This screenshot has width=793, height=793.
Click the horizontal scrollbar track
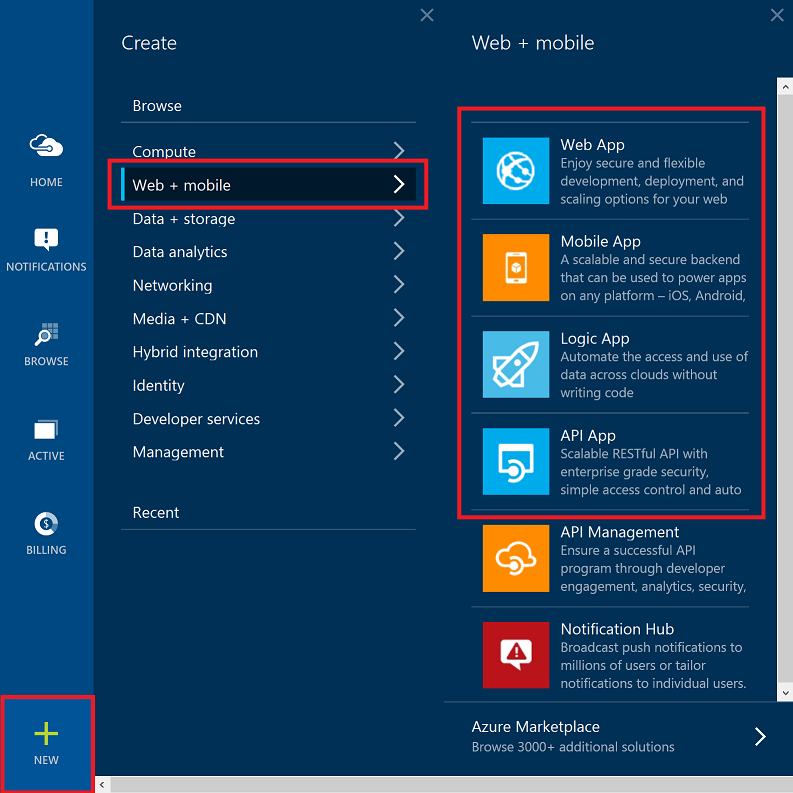click(x=451, y=785)
